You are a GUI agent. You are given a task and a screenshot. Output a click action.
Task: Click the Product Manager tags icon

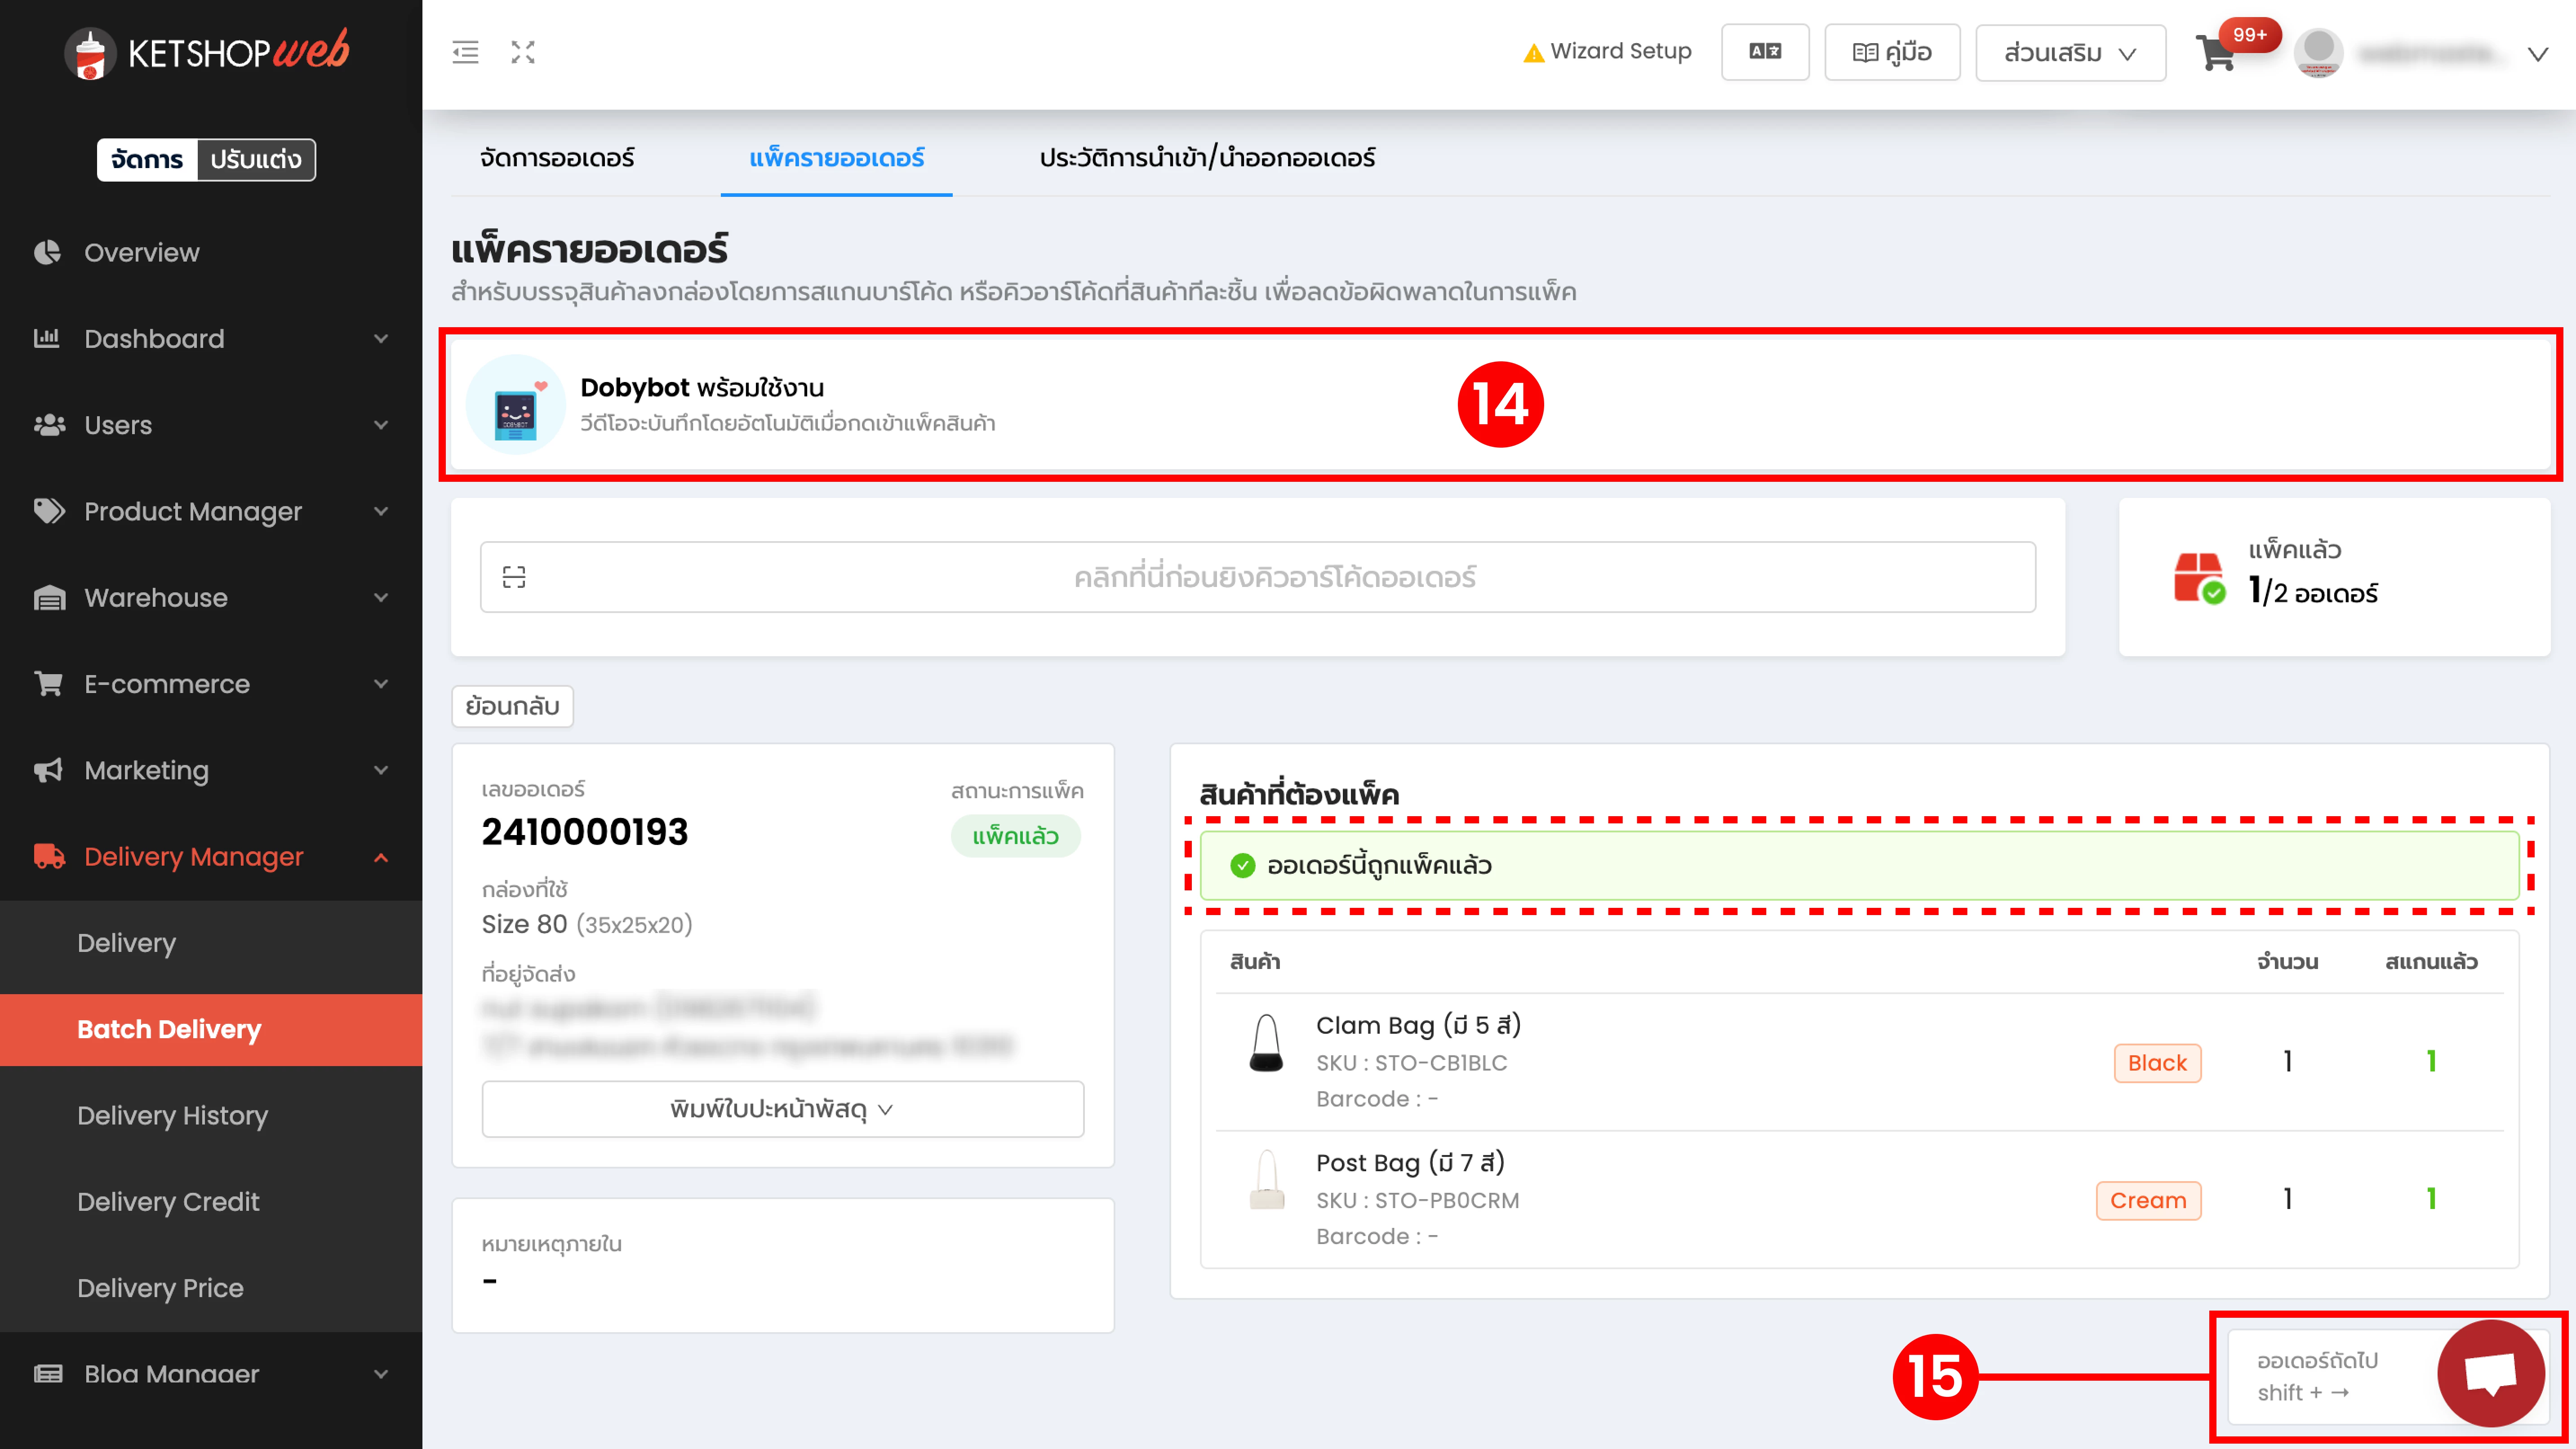(49, 511)
